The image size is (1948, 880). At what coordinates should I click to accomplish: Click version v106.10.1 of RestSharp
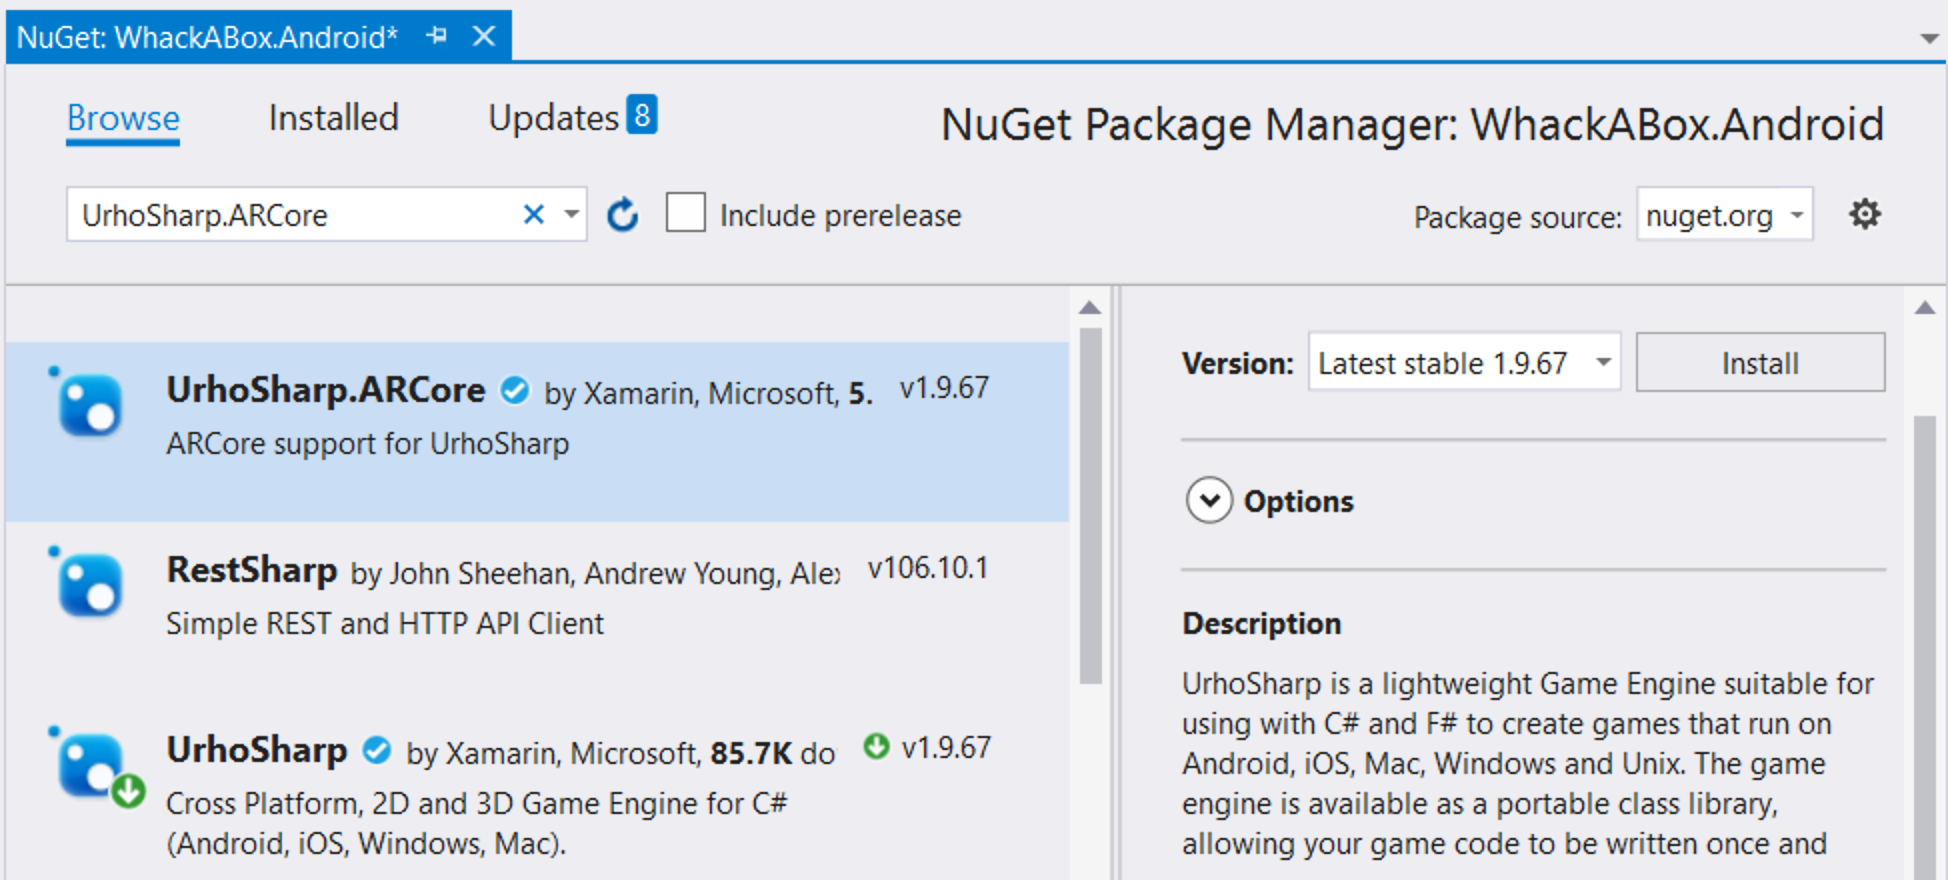click(928, 568)
